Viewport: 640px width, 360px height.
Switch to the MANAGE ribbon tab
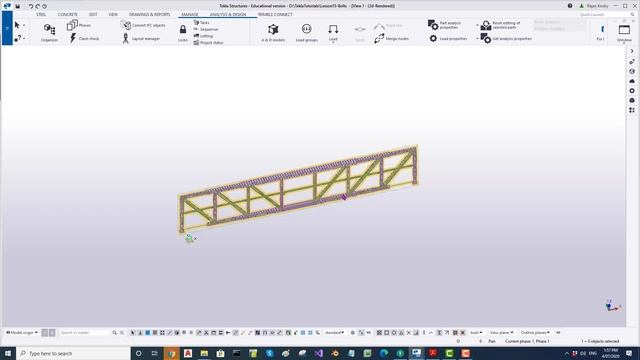pos(190,14)
